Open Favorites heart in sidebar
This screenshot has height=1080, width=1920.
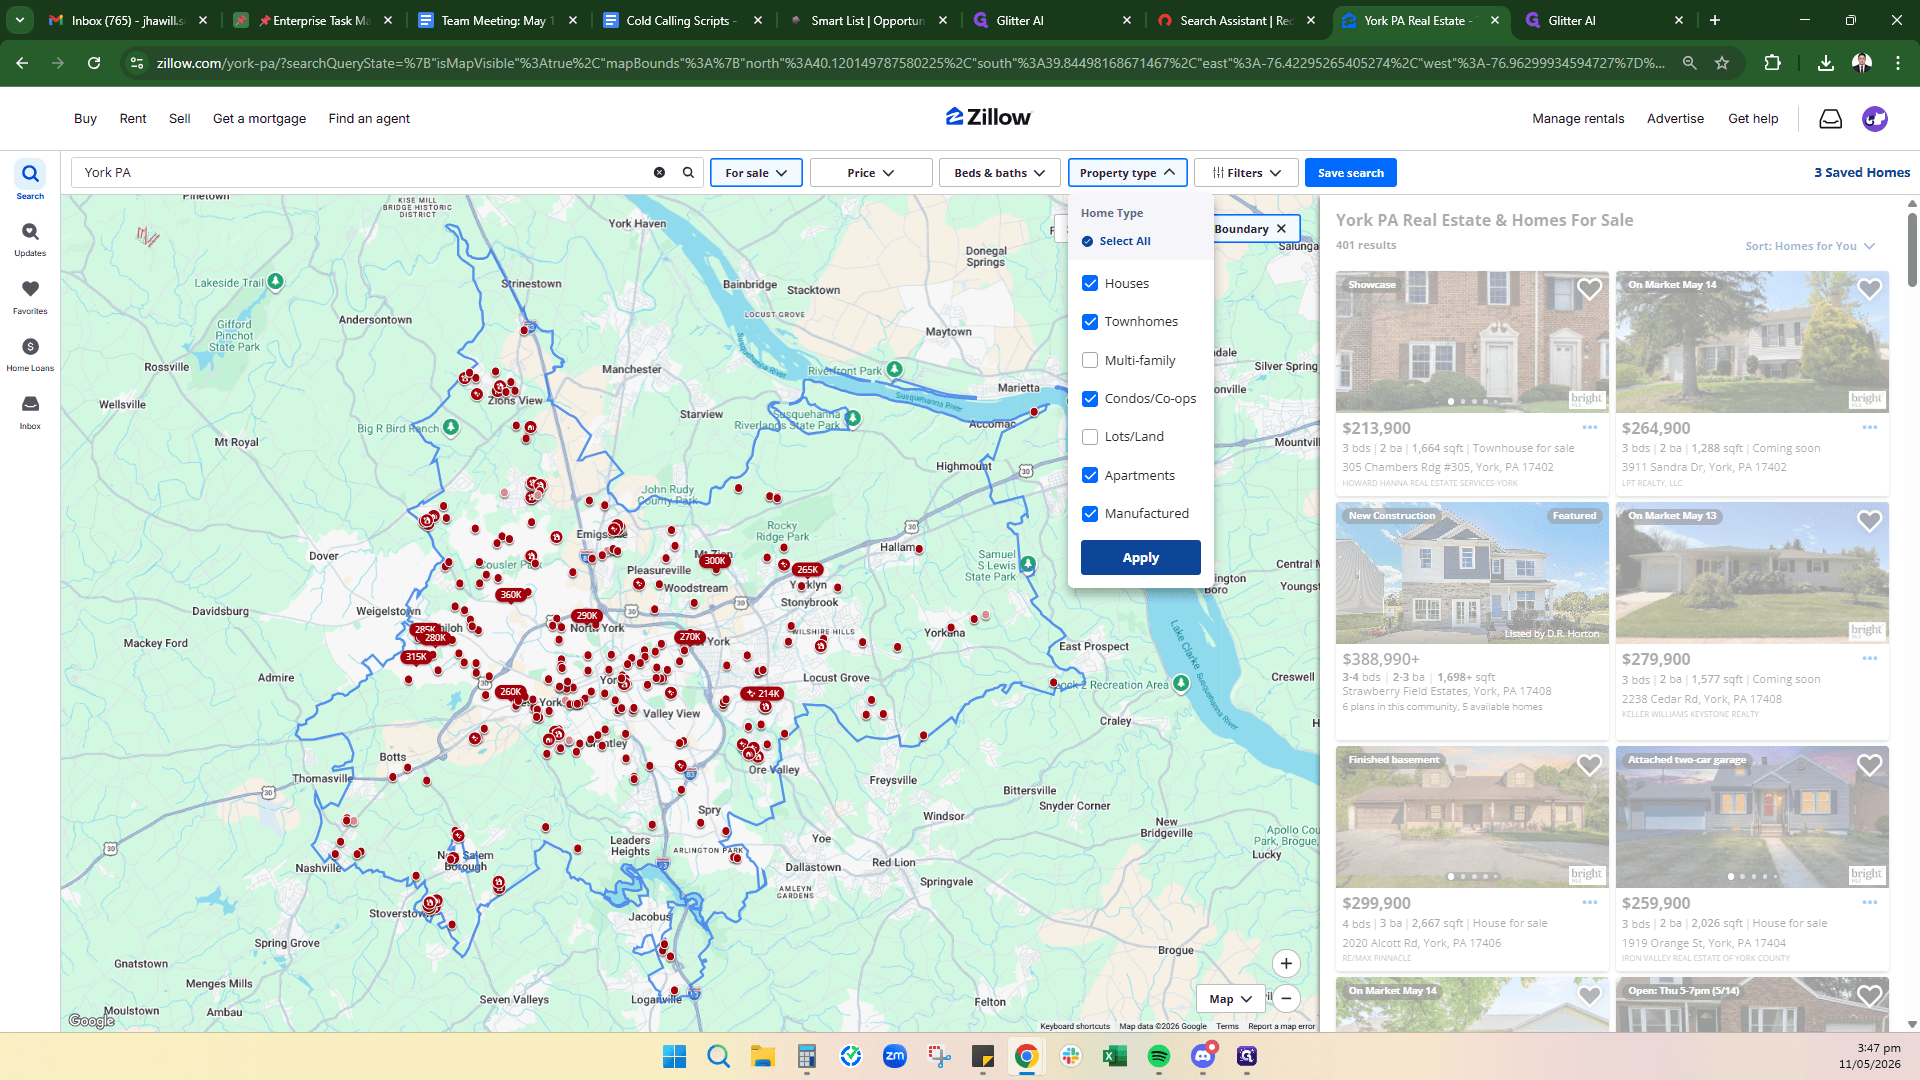[30, 296]
